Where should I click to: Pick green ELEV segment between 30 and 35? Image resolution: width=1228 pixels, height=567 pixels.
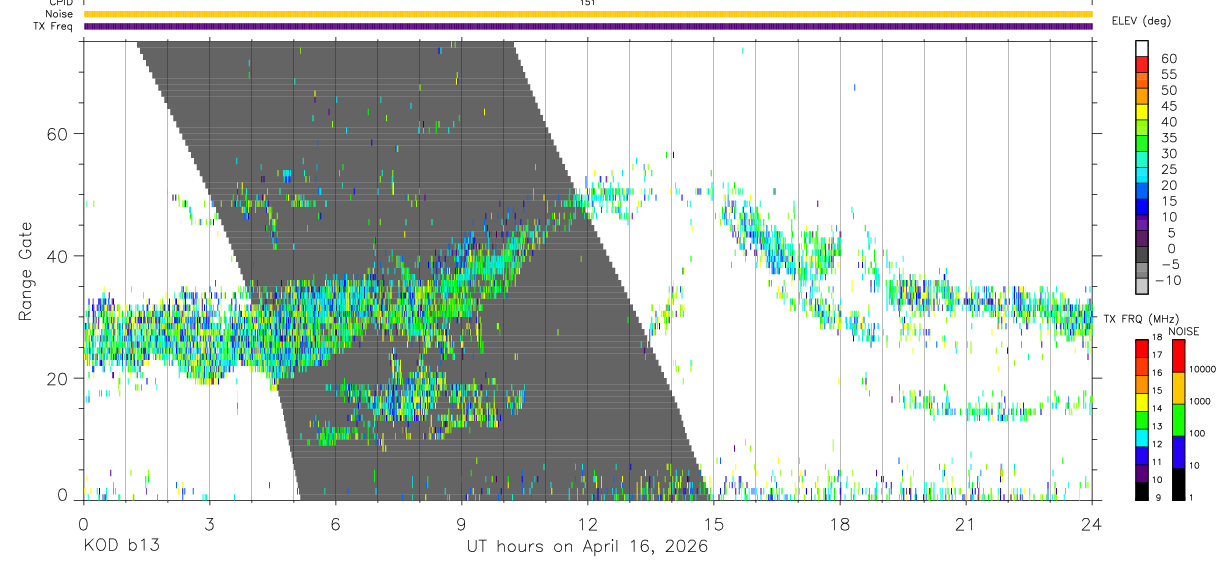point(1142,145)
